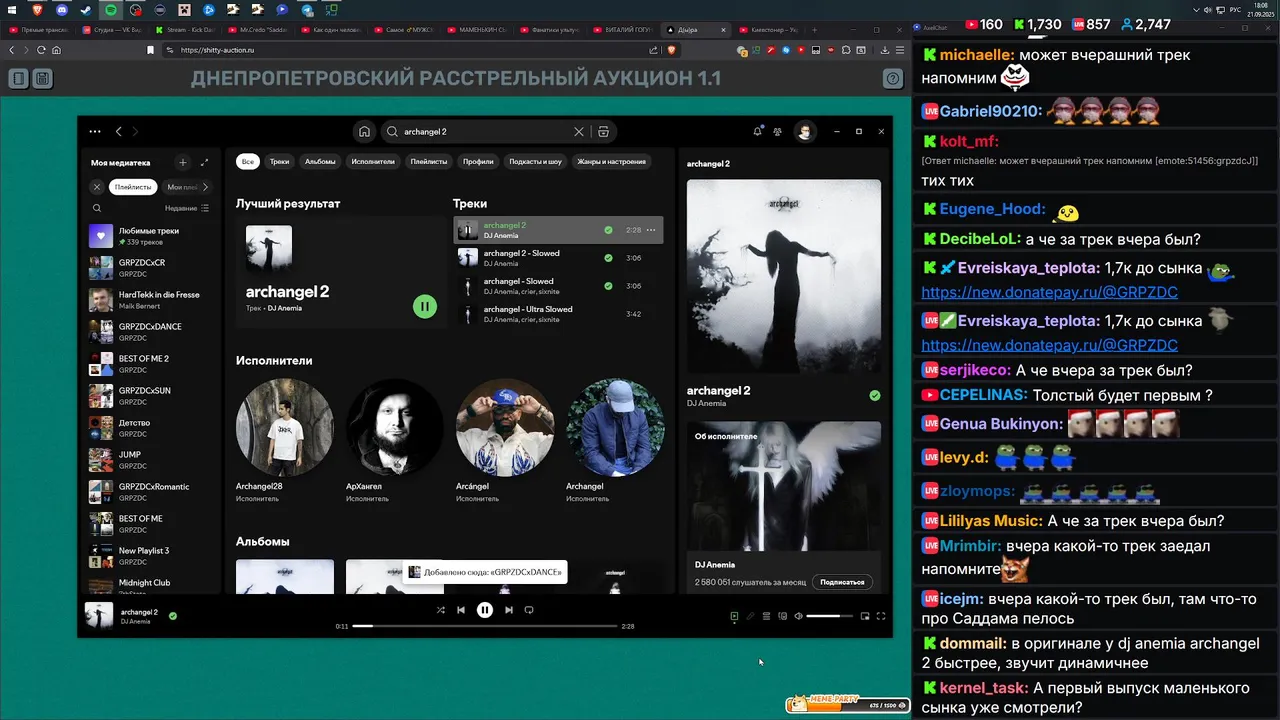1280x720 pixels.
Task: Remove the Playlists filter with X
Action: [x=97, y=187]
